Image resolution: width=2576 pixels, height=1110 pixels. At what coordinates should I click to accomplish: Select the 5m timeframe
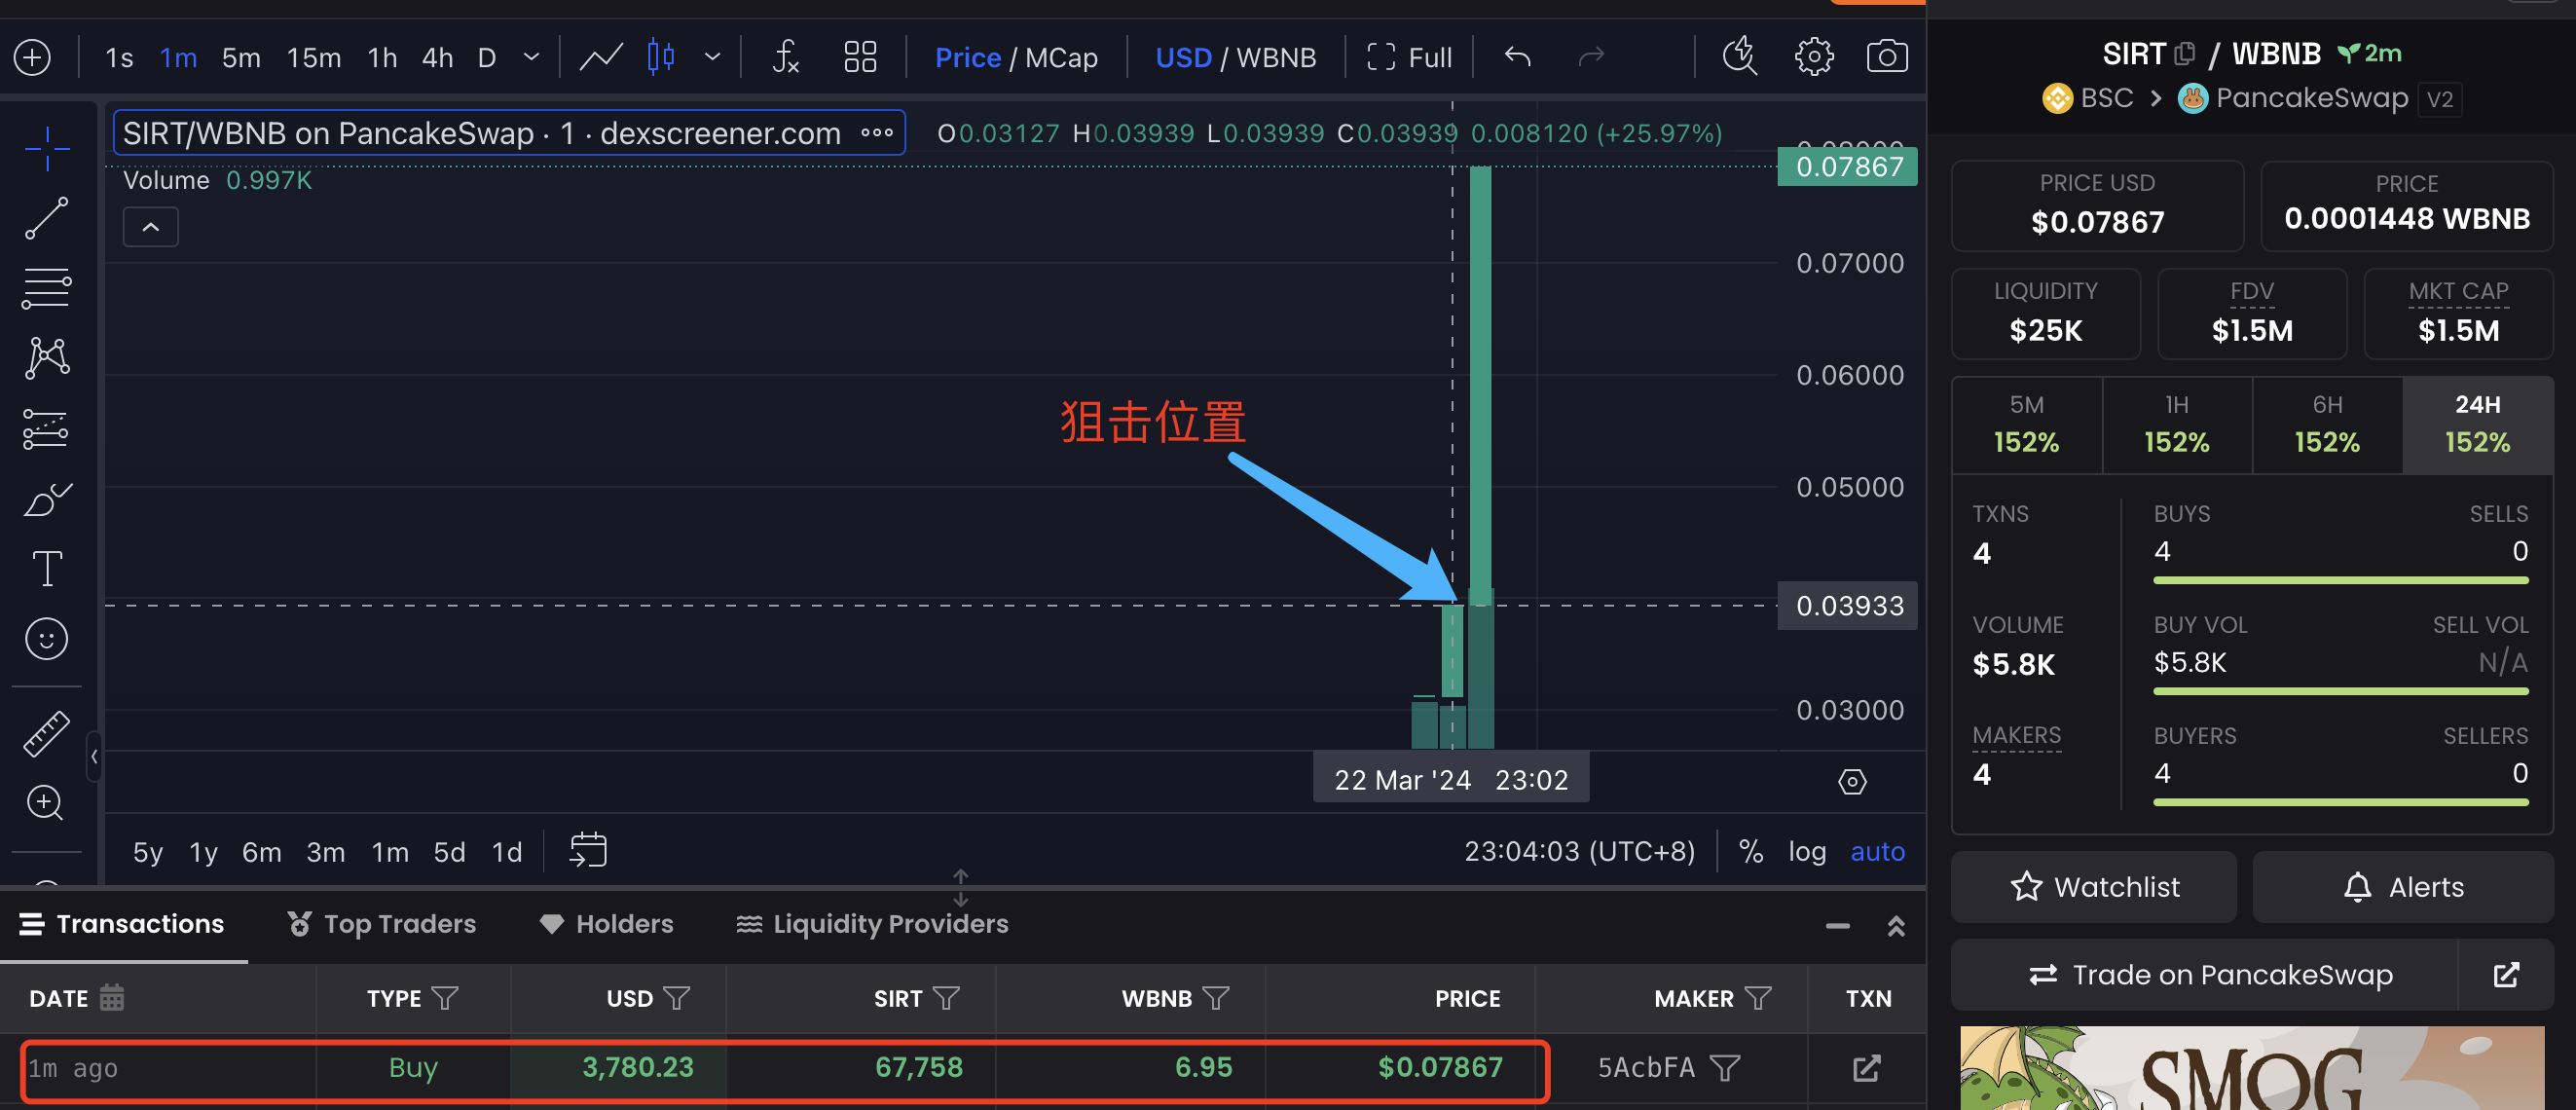pyautogui.click(x=241, y=57)
